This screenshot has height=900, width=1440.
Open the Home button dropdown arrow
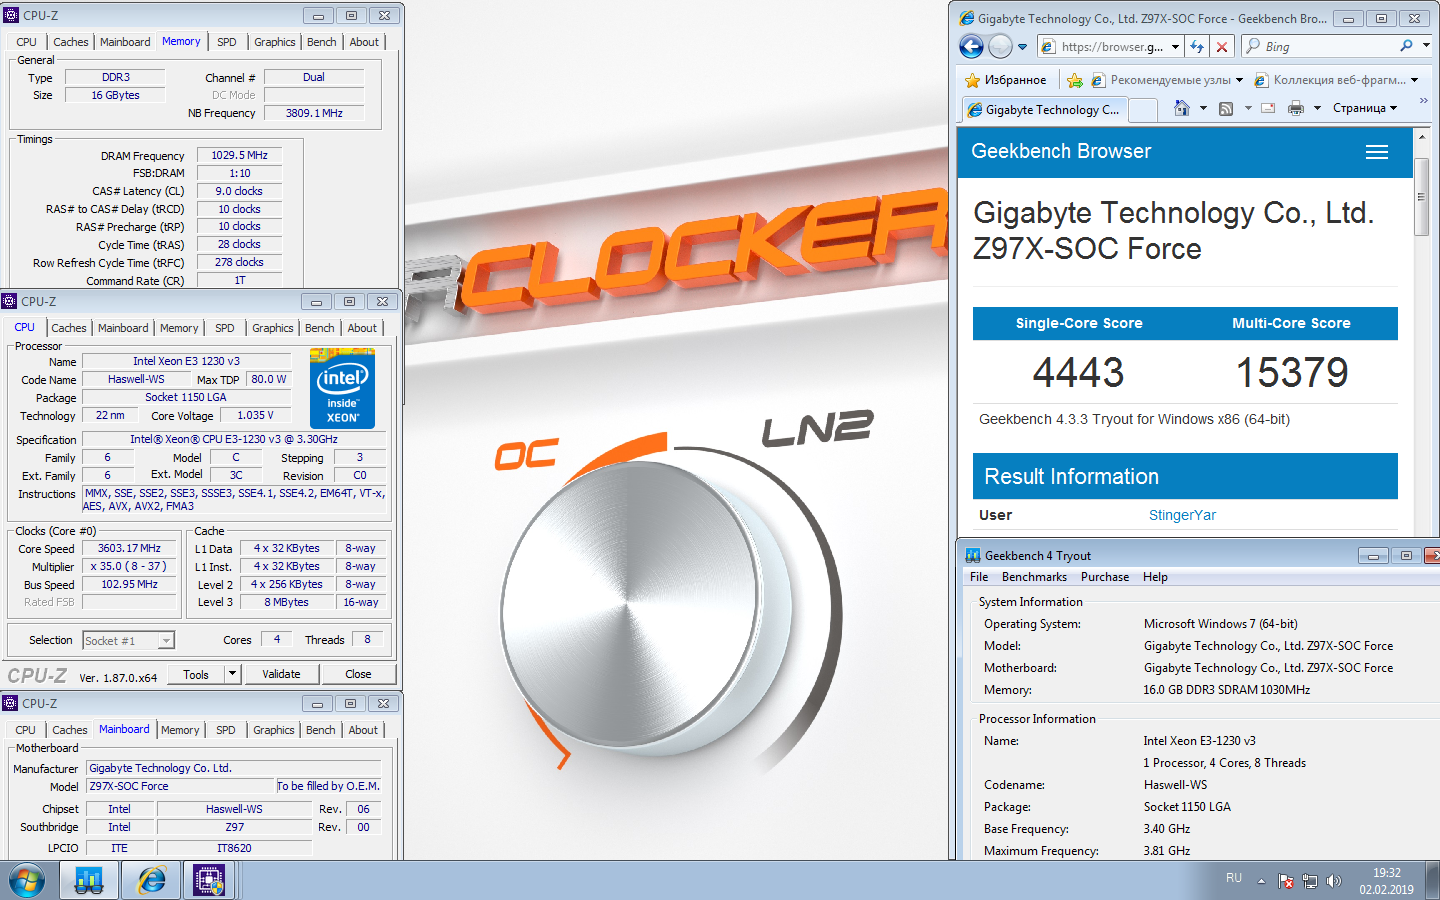1203,108
